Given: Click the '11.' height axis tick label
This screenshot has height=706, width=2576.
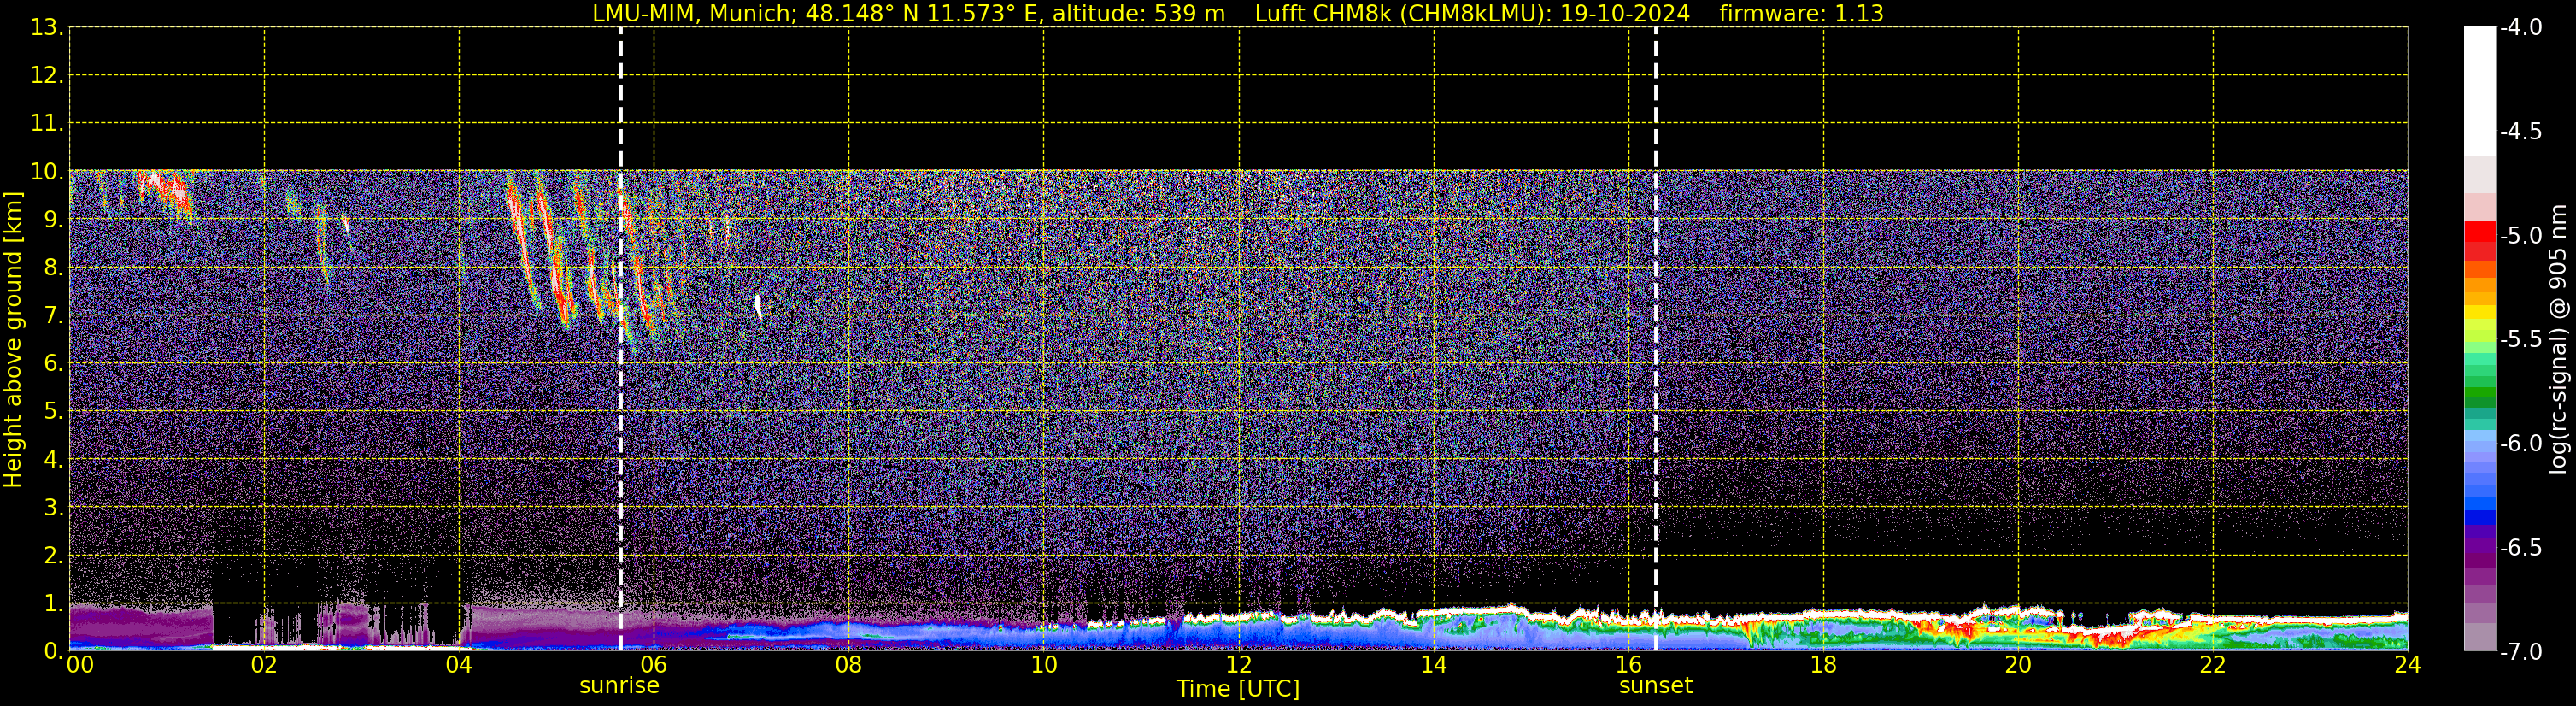Looking at the screenshot, I should pos(47,124).
